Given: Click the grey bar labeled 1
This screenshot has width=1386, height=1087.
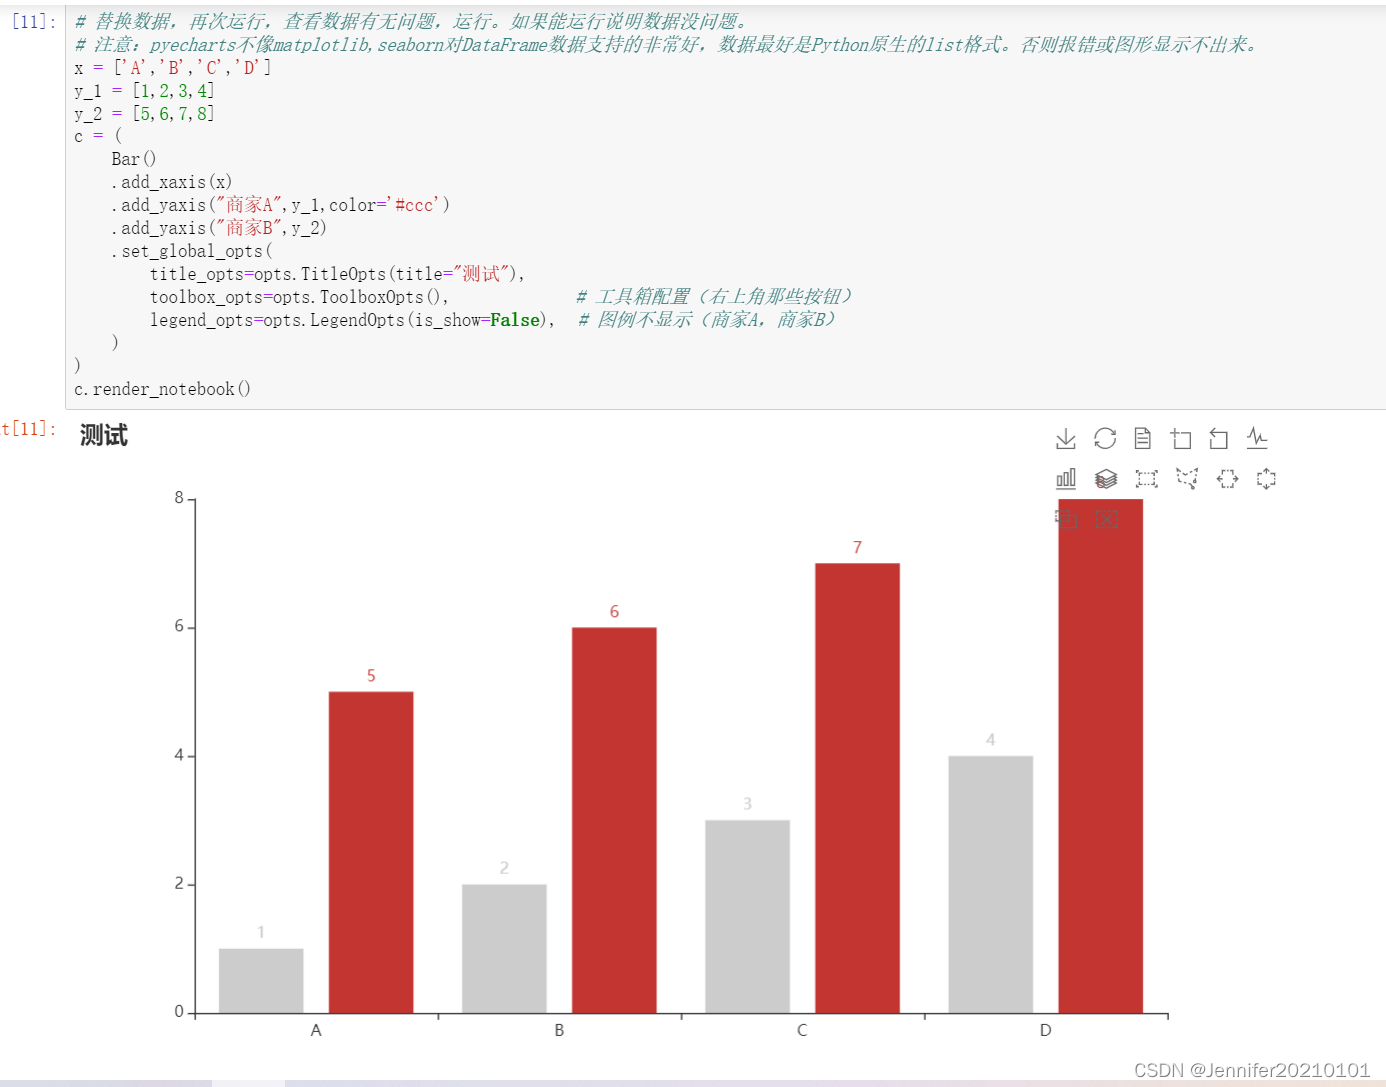Looking at the screenshot, I should pos(261,981).
